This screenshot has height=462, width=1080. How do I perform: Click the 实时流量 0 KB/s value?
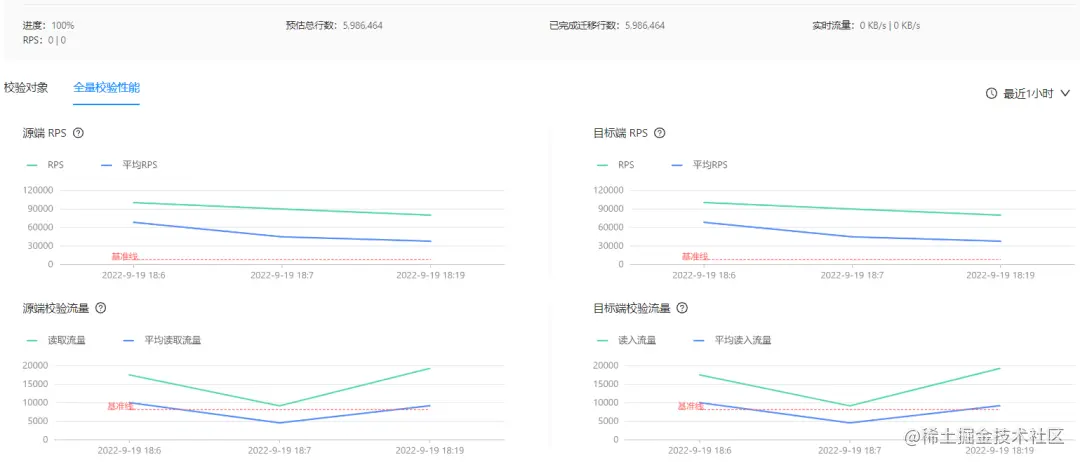891,25
